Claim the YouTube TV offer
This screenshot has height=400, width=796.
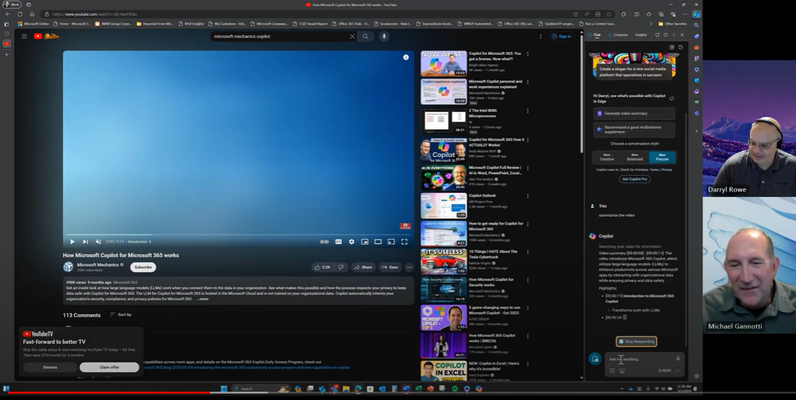point(109,367)
